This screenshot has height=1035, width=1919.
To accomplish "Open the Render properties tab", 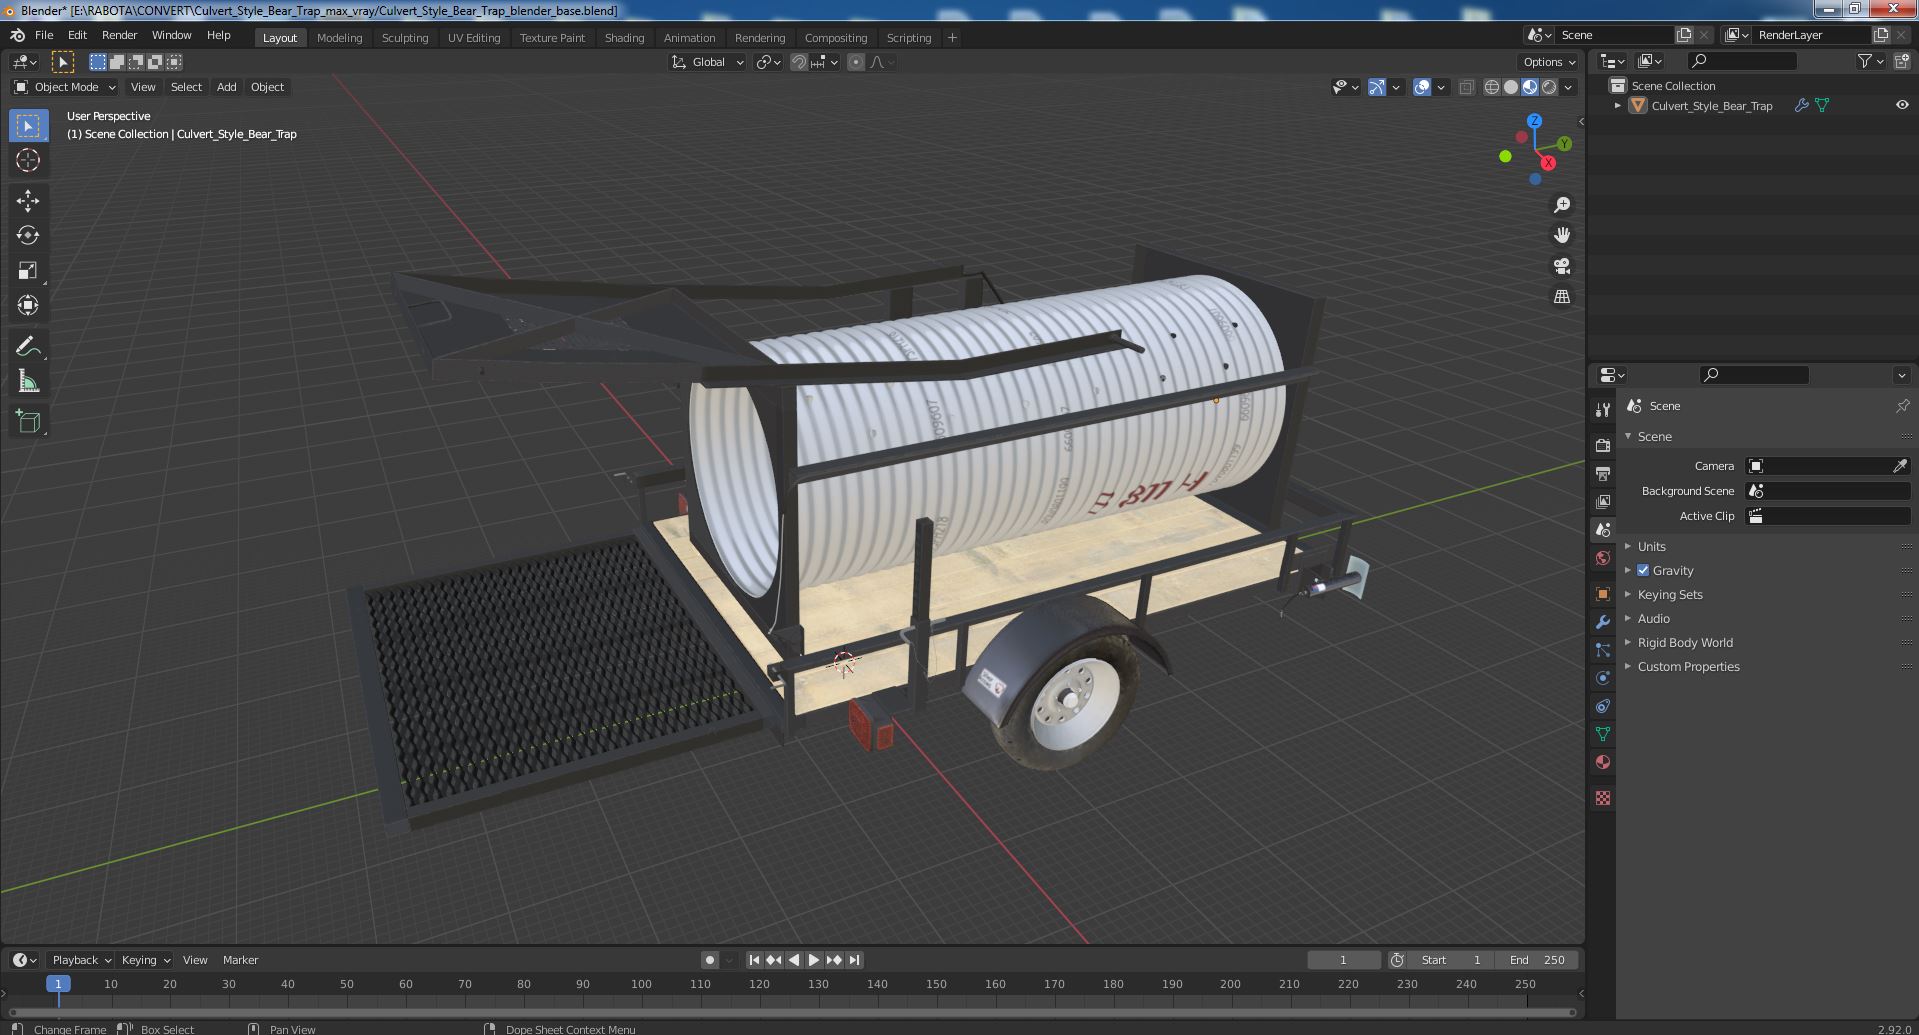I will [x=1603, y=445].
